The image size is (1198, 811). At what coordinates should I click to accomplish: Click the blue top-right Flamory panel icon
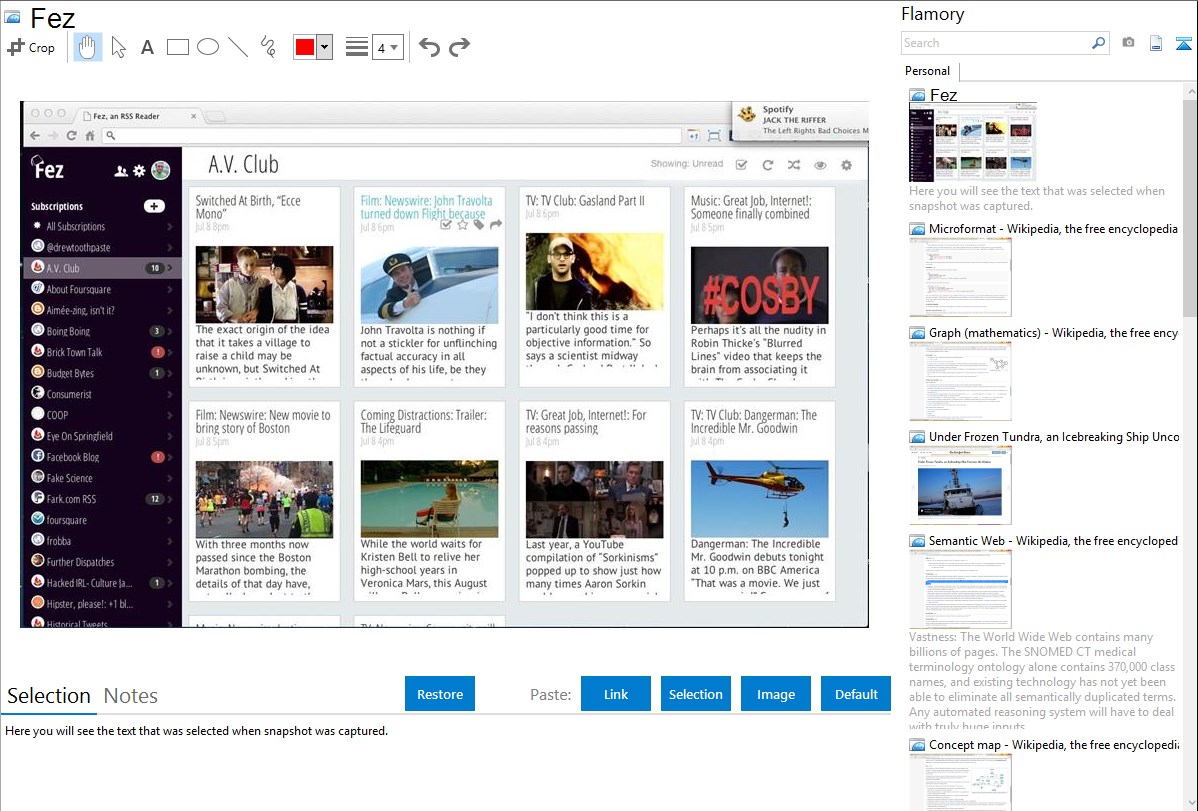(1183, 43)
